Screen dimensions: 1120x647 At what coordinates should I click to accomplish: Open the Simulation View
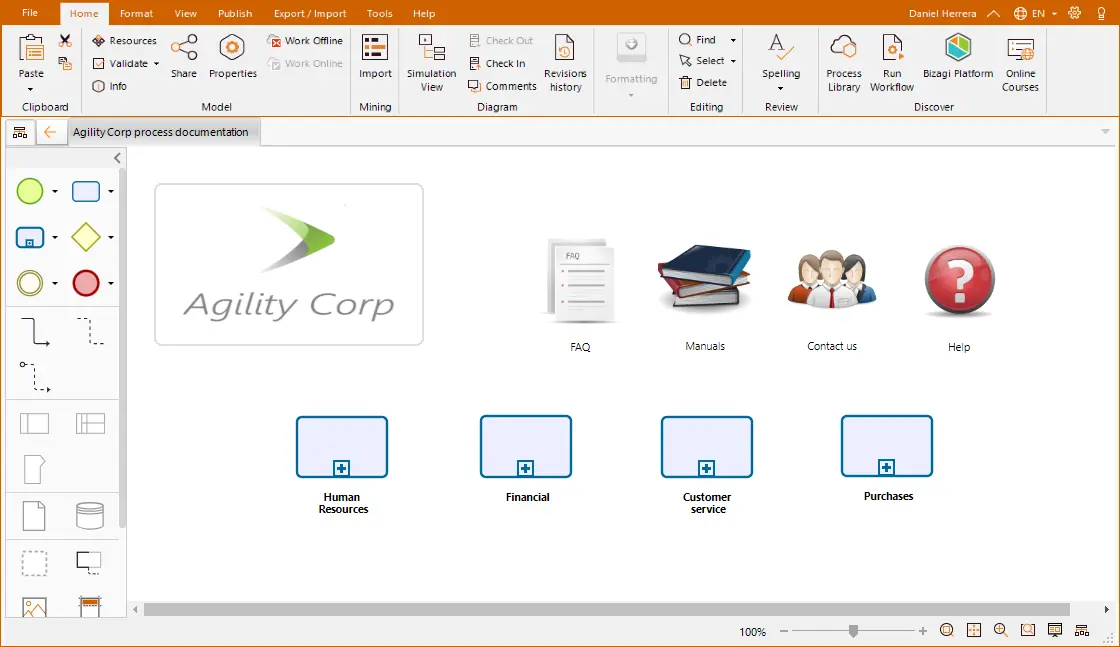point(431,63)
